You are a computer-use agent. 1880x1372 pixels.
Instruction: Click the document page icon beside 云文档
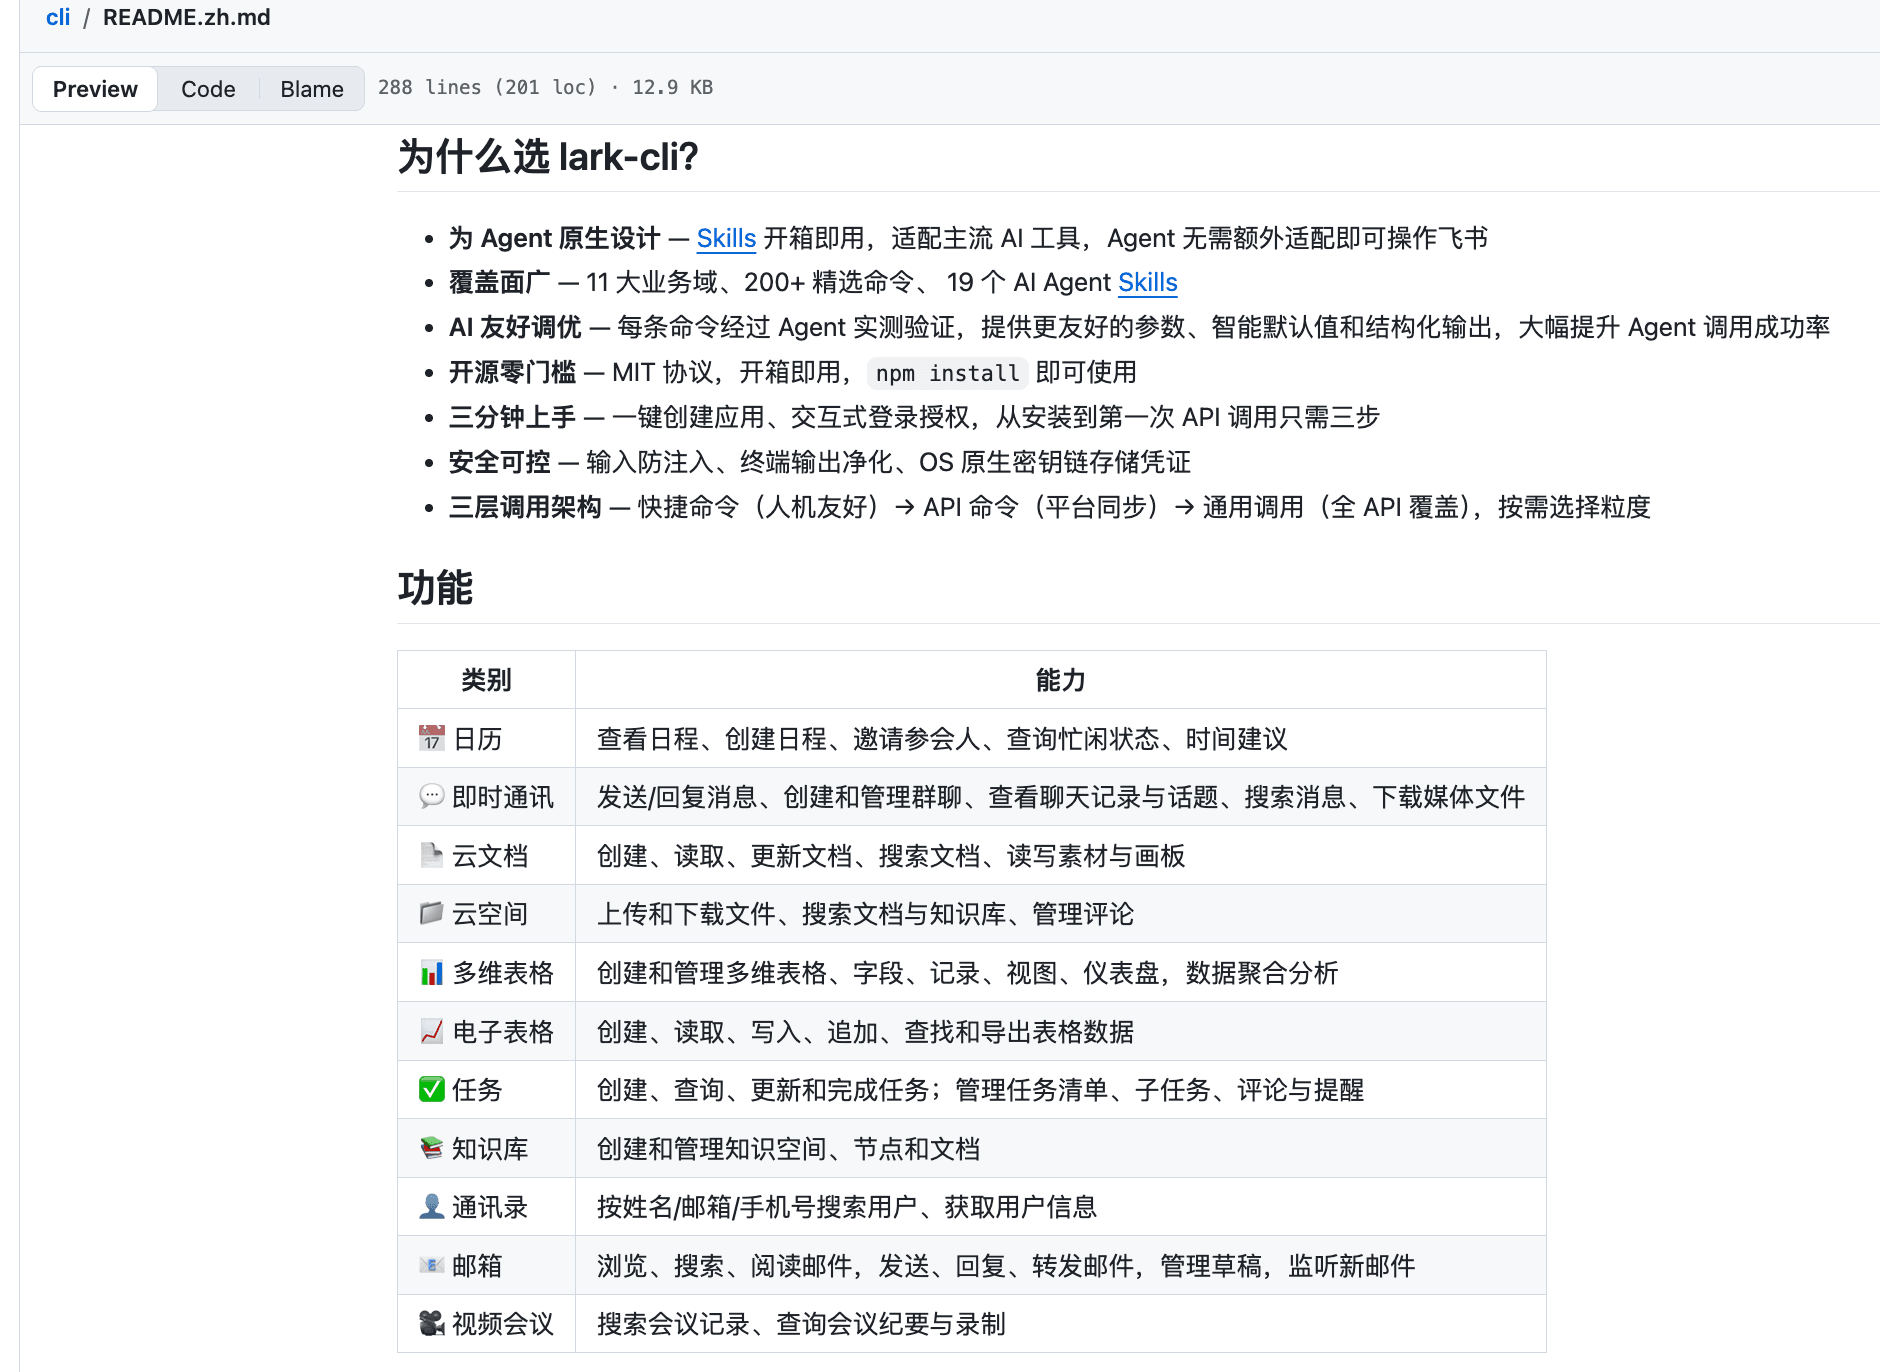[x=431, y=855]
